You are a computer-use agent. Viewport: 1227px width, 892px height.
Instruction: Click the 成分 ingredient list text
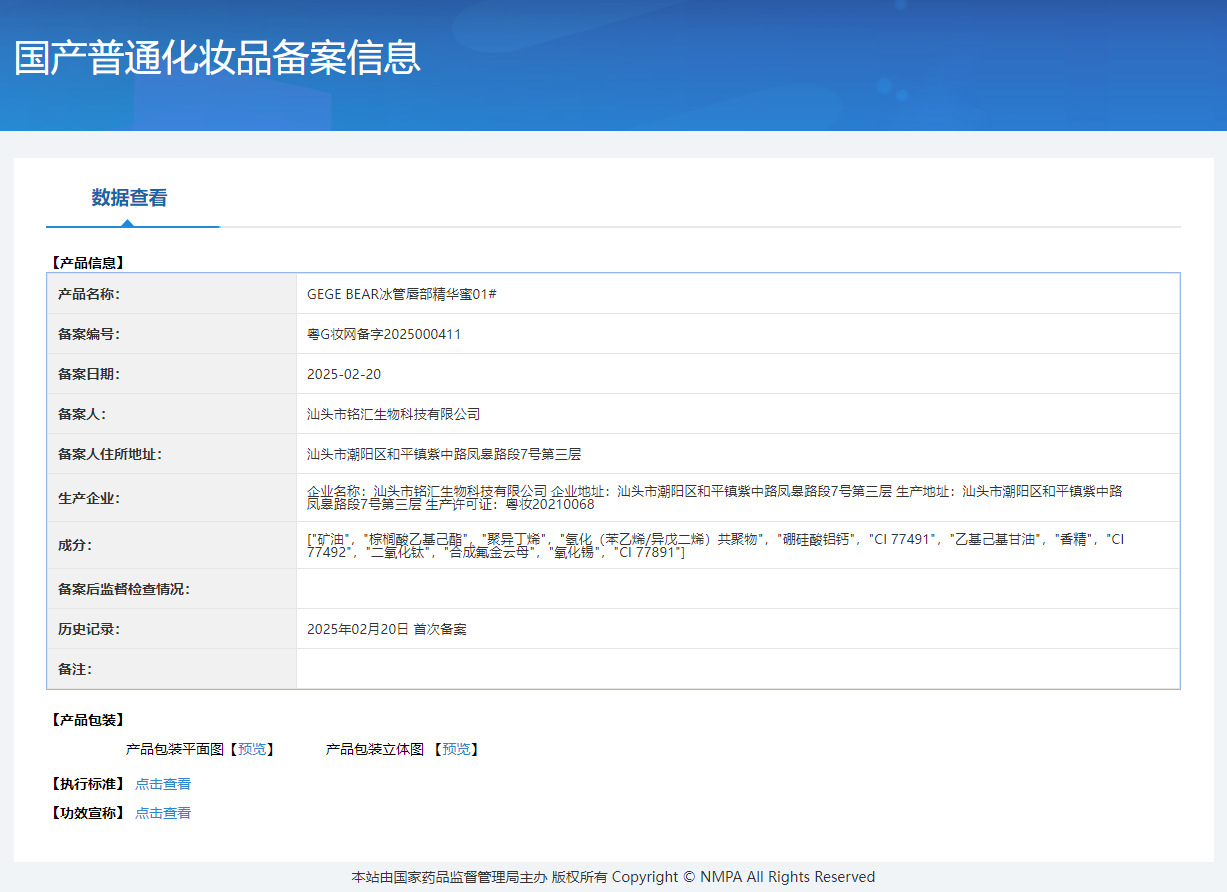pos(716,545)
